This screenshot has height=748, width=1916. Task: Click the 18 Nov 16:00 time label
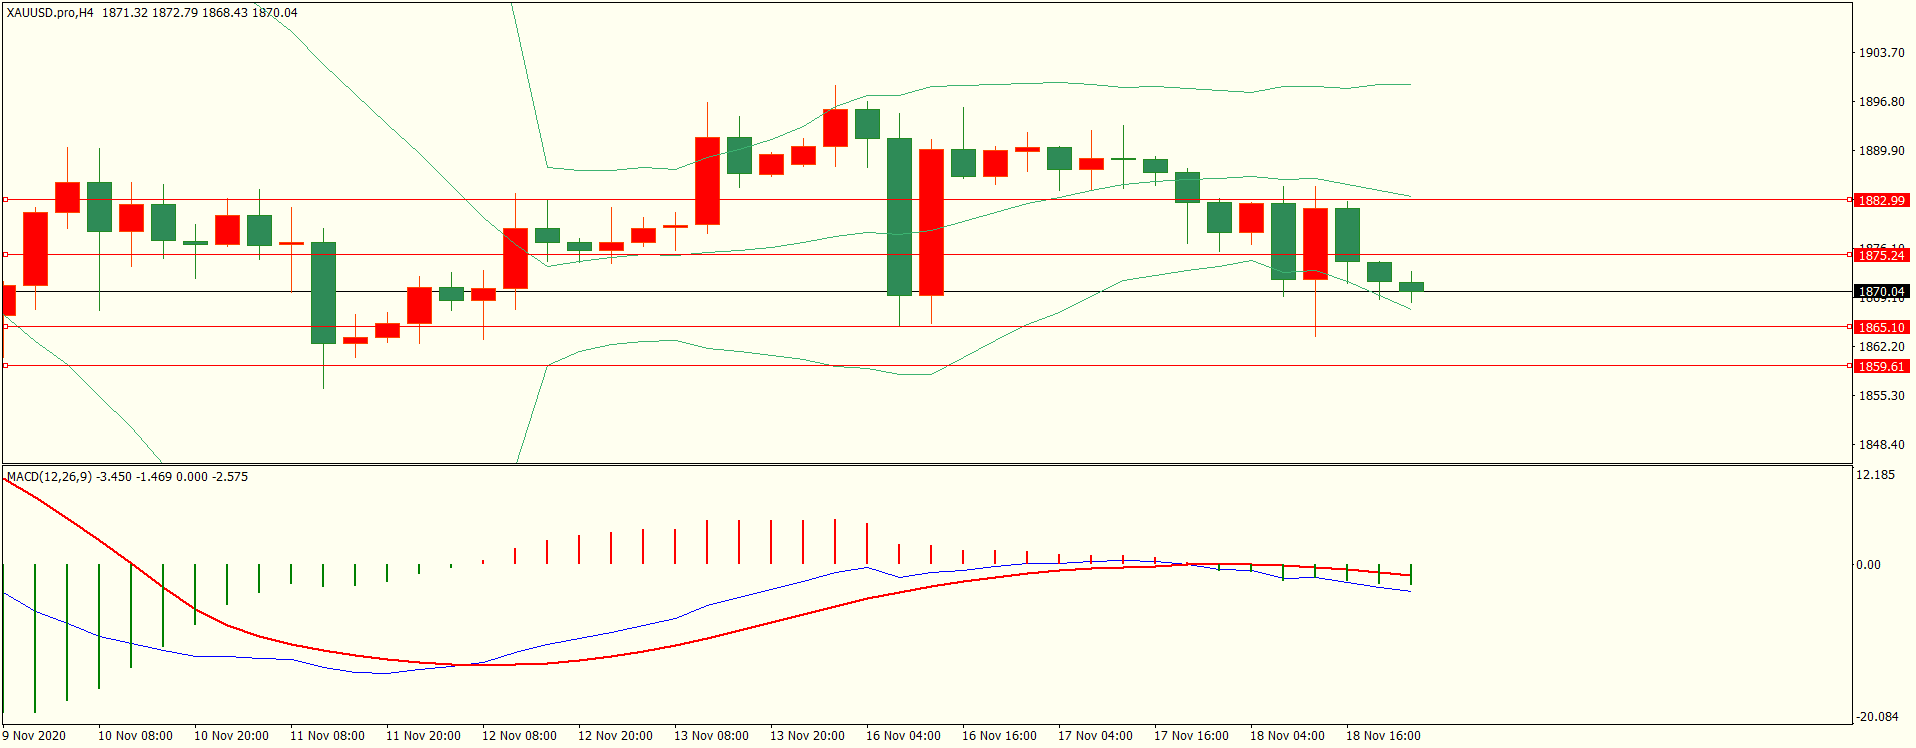coord(1383,736)
